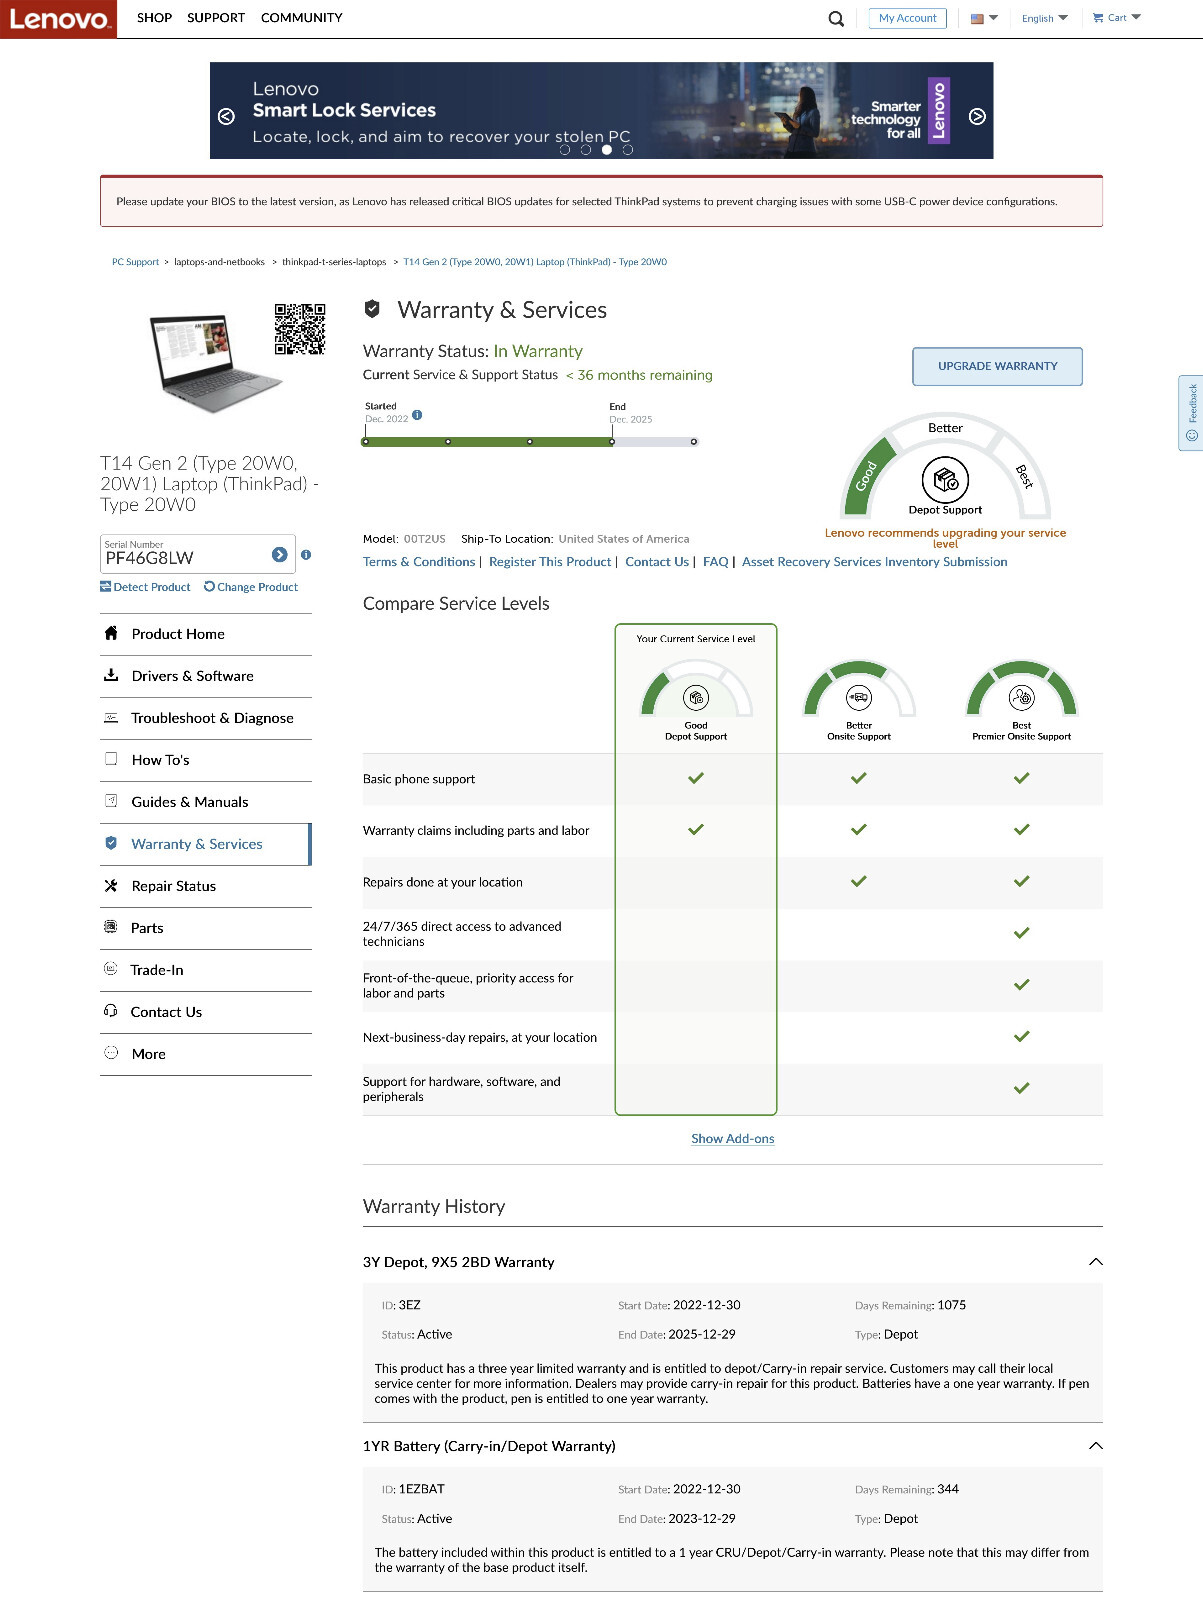Select the More item in sidebar
1203x1600 pixels.
[x=206, y=1054]
